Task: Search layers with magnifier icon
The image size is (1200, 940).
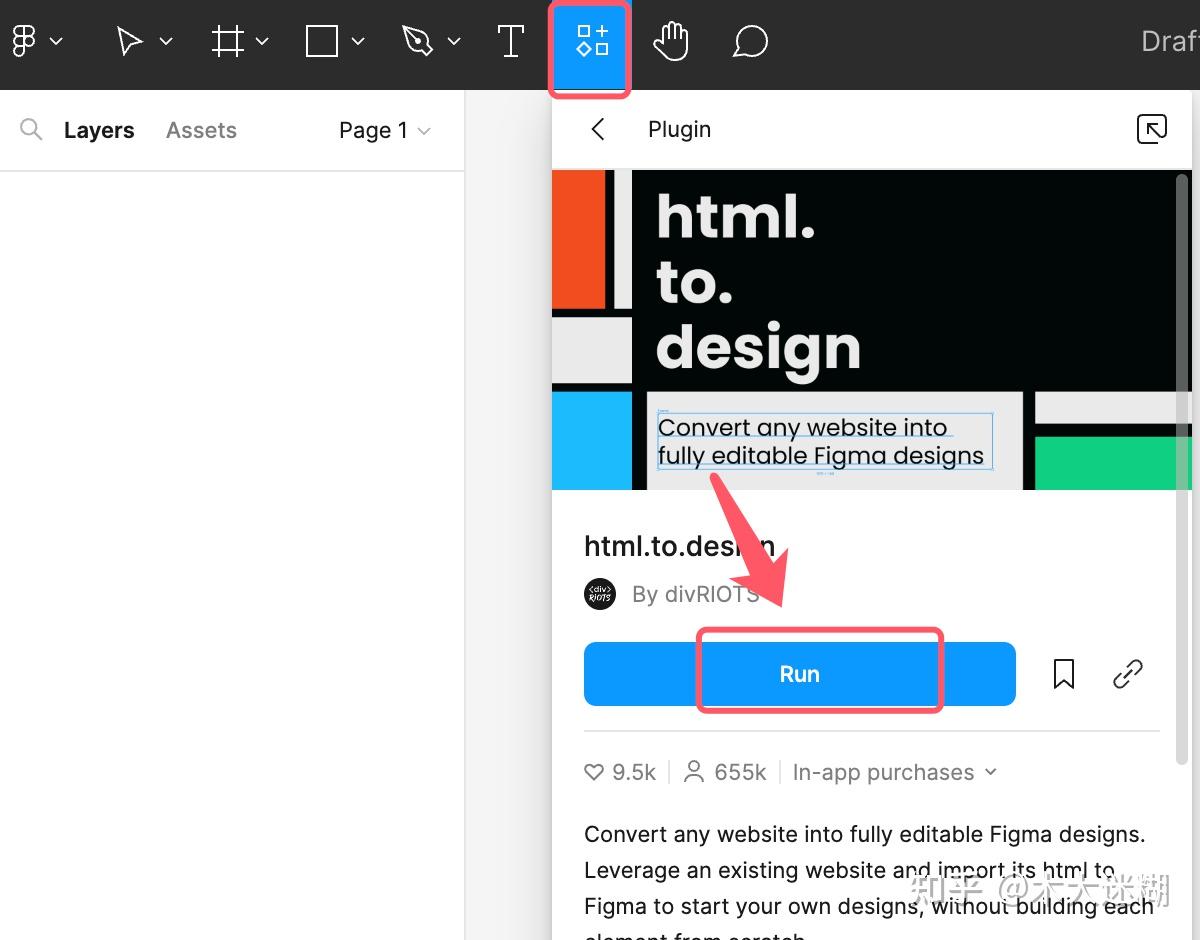Action: pyautogui.click(x=31, y=129)
